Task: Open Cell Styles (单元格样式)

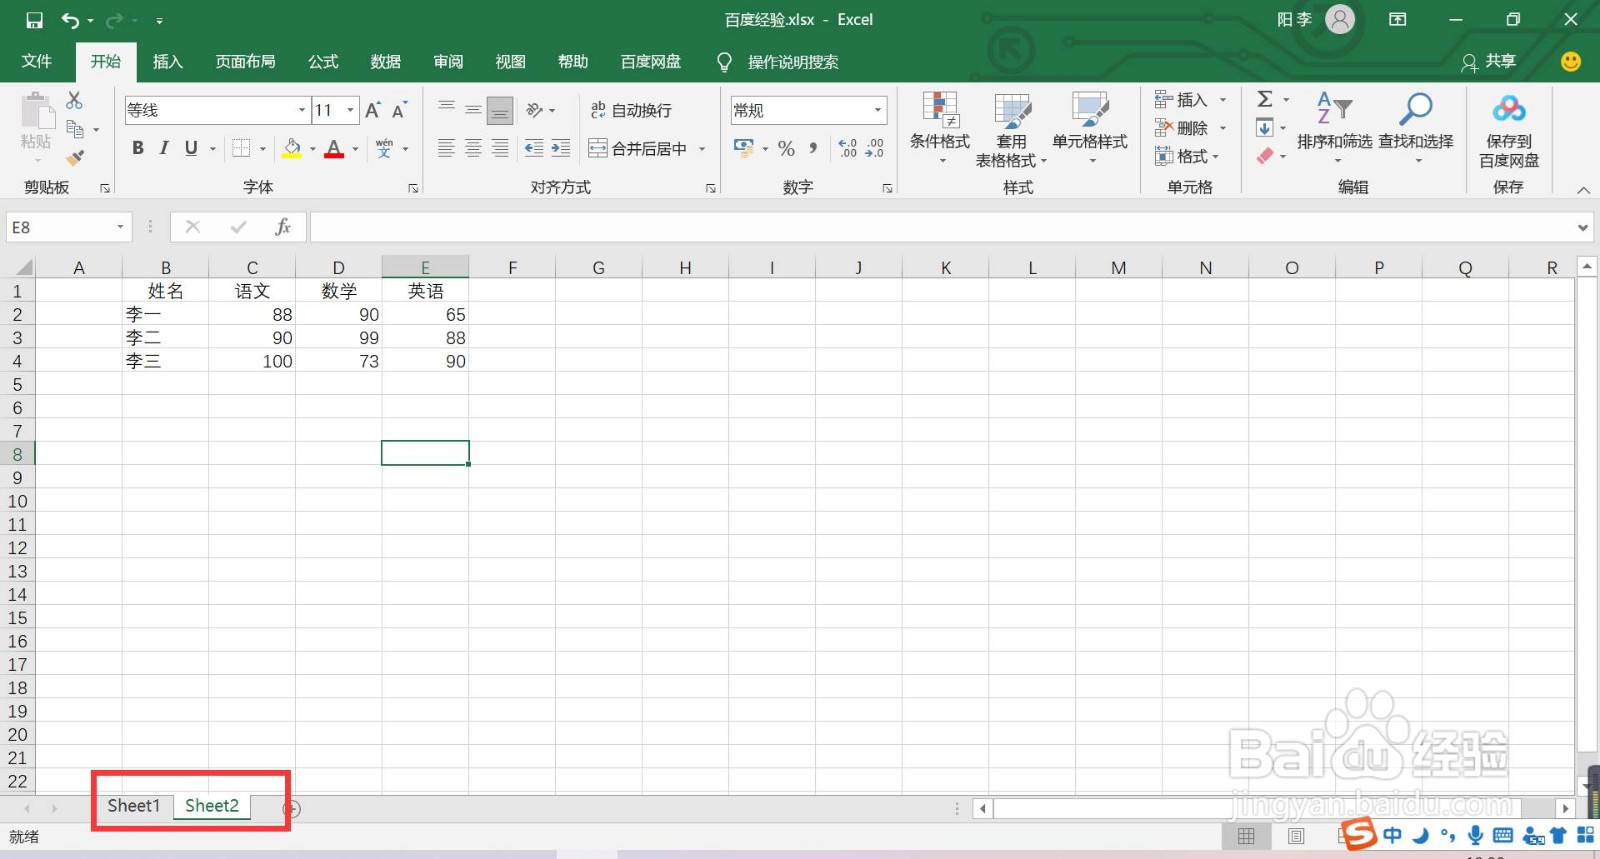Action: (x=1090, y=128)
